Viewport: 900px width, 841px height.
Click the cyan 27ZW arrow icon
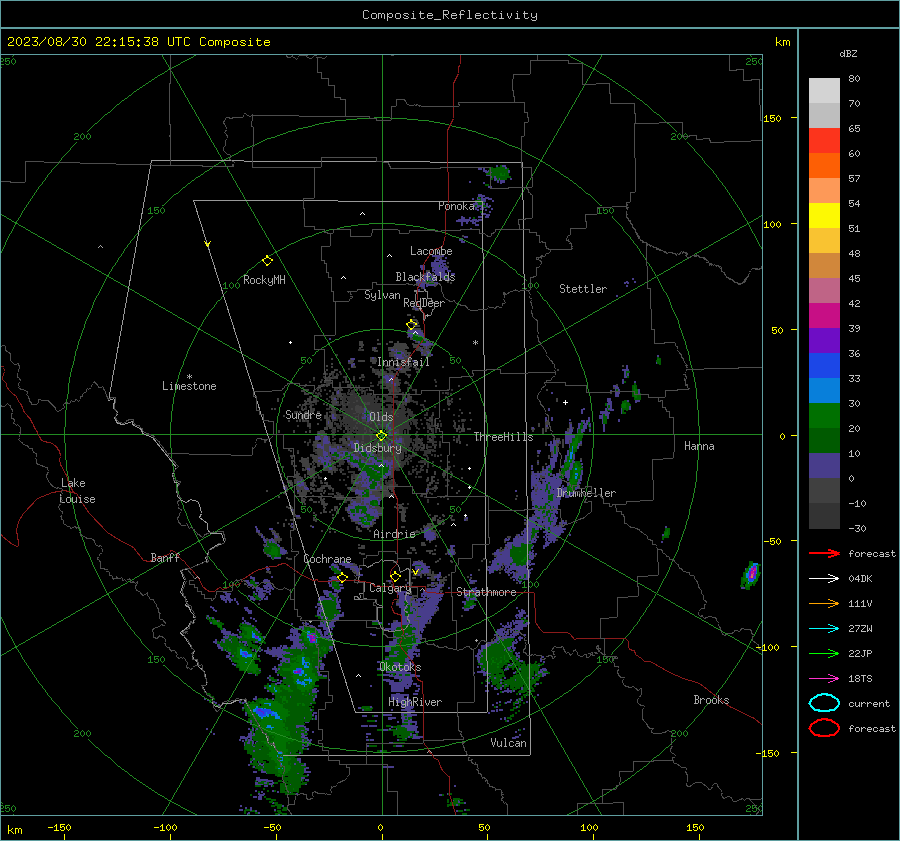point(824,629)
